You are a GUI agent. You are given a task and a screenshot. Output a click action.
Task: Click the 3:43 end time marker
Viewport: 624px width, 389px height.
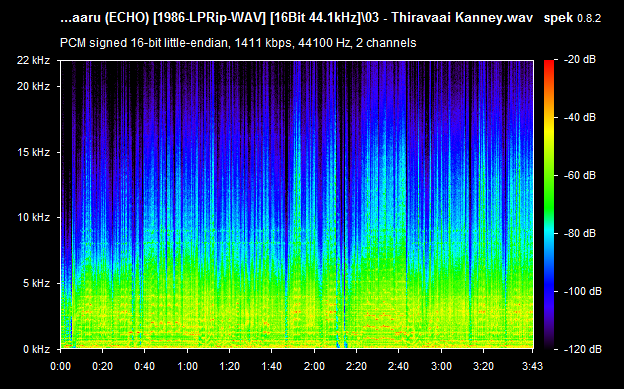(x=532, y=366)
